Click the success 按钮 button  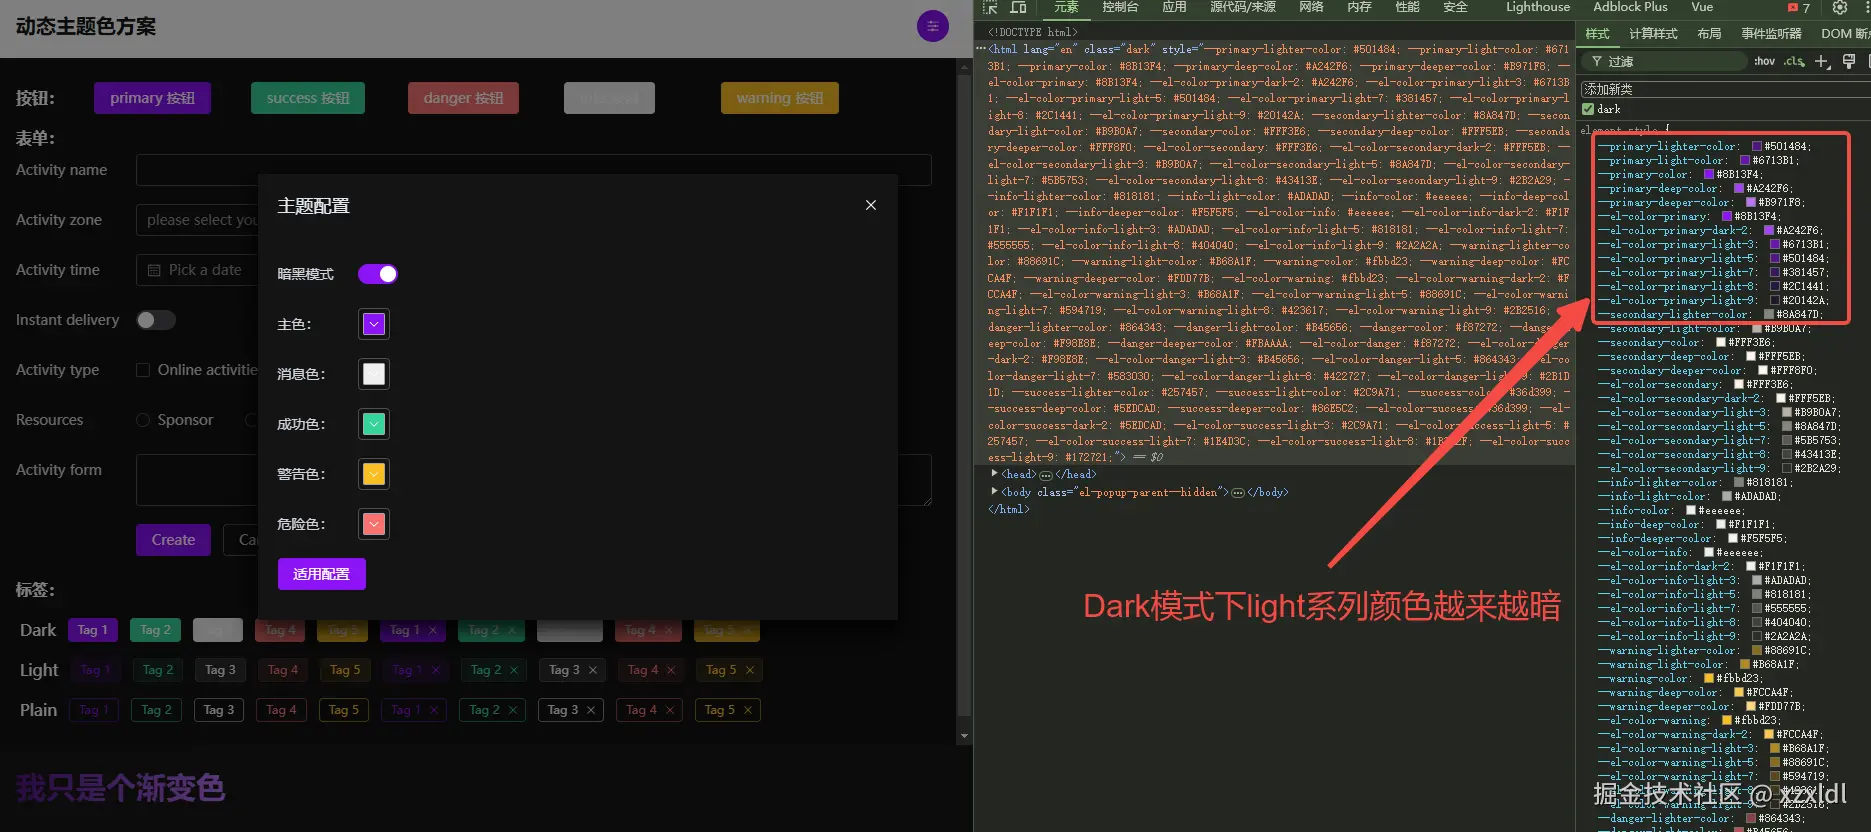[308, 98]
